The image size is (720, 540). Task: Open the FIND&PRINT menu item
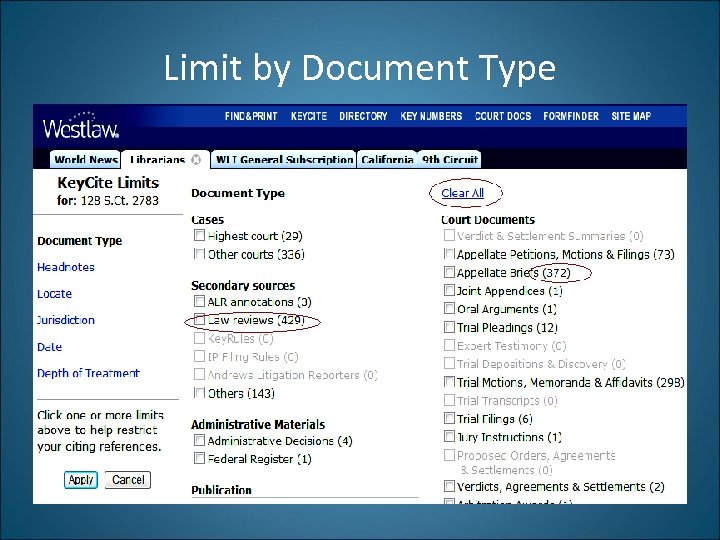tap(251, 116)
